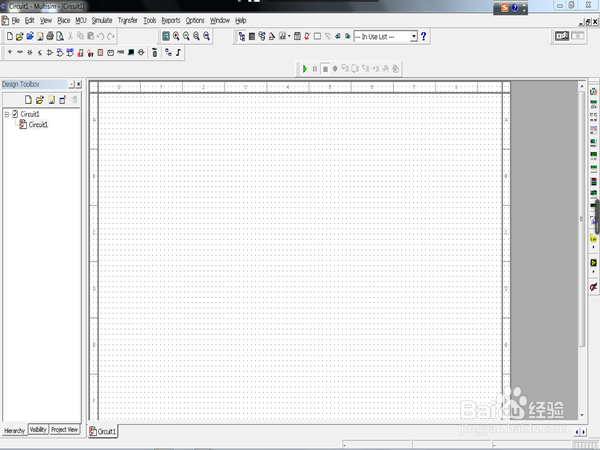Open the In Use List dropdown
The image size is (600, 450).
coord(412,36)
